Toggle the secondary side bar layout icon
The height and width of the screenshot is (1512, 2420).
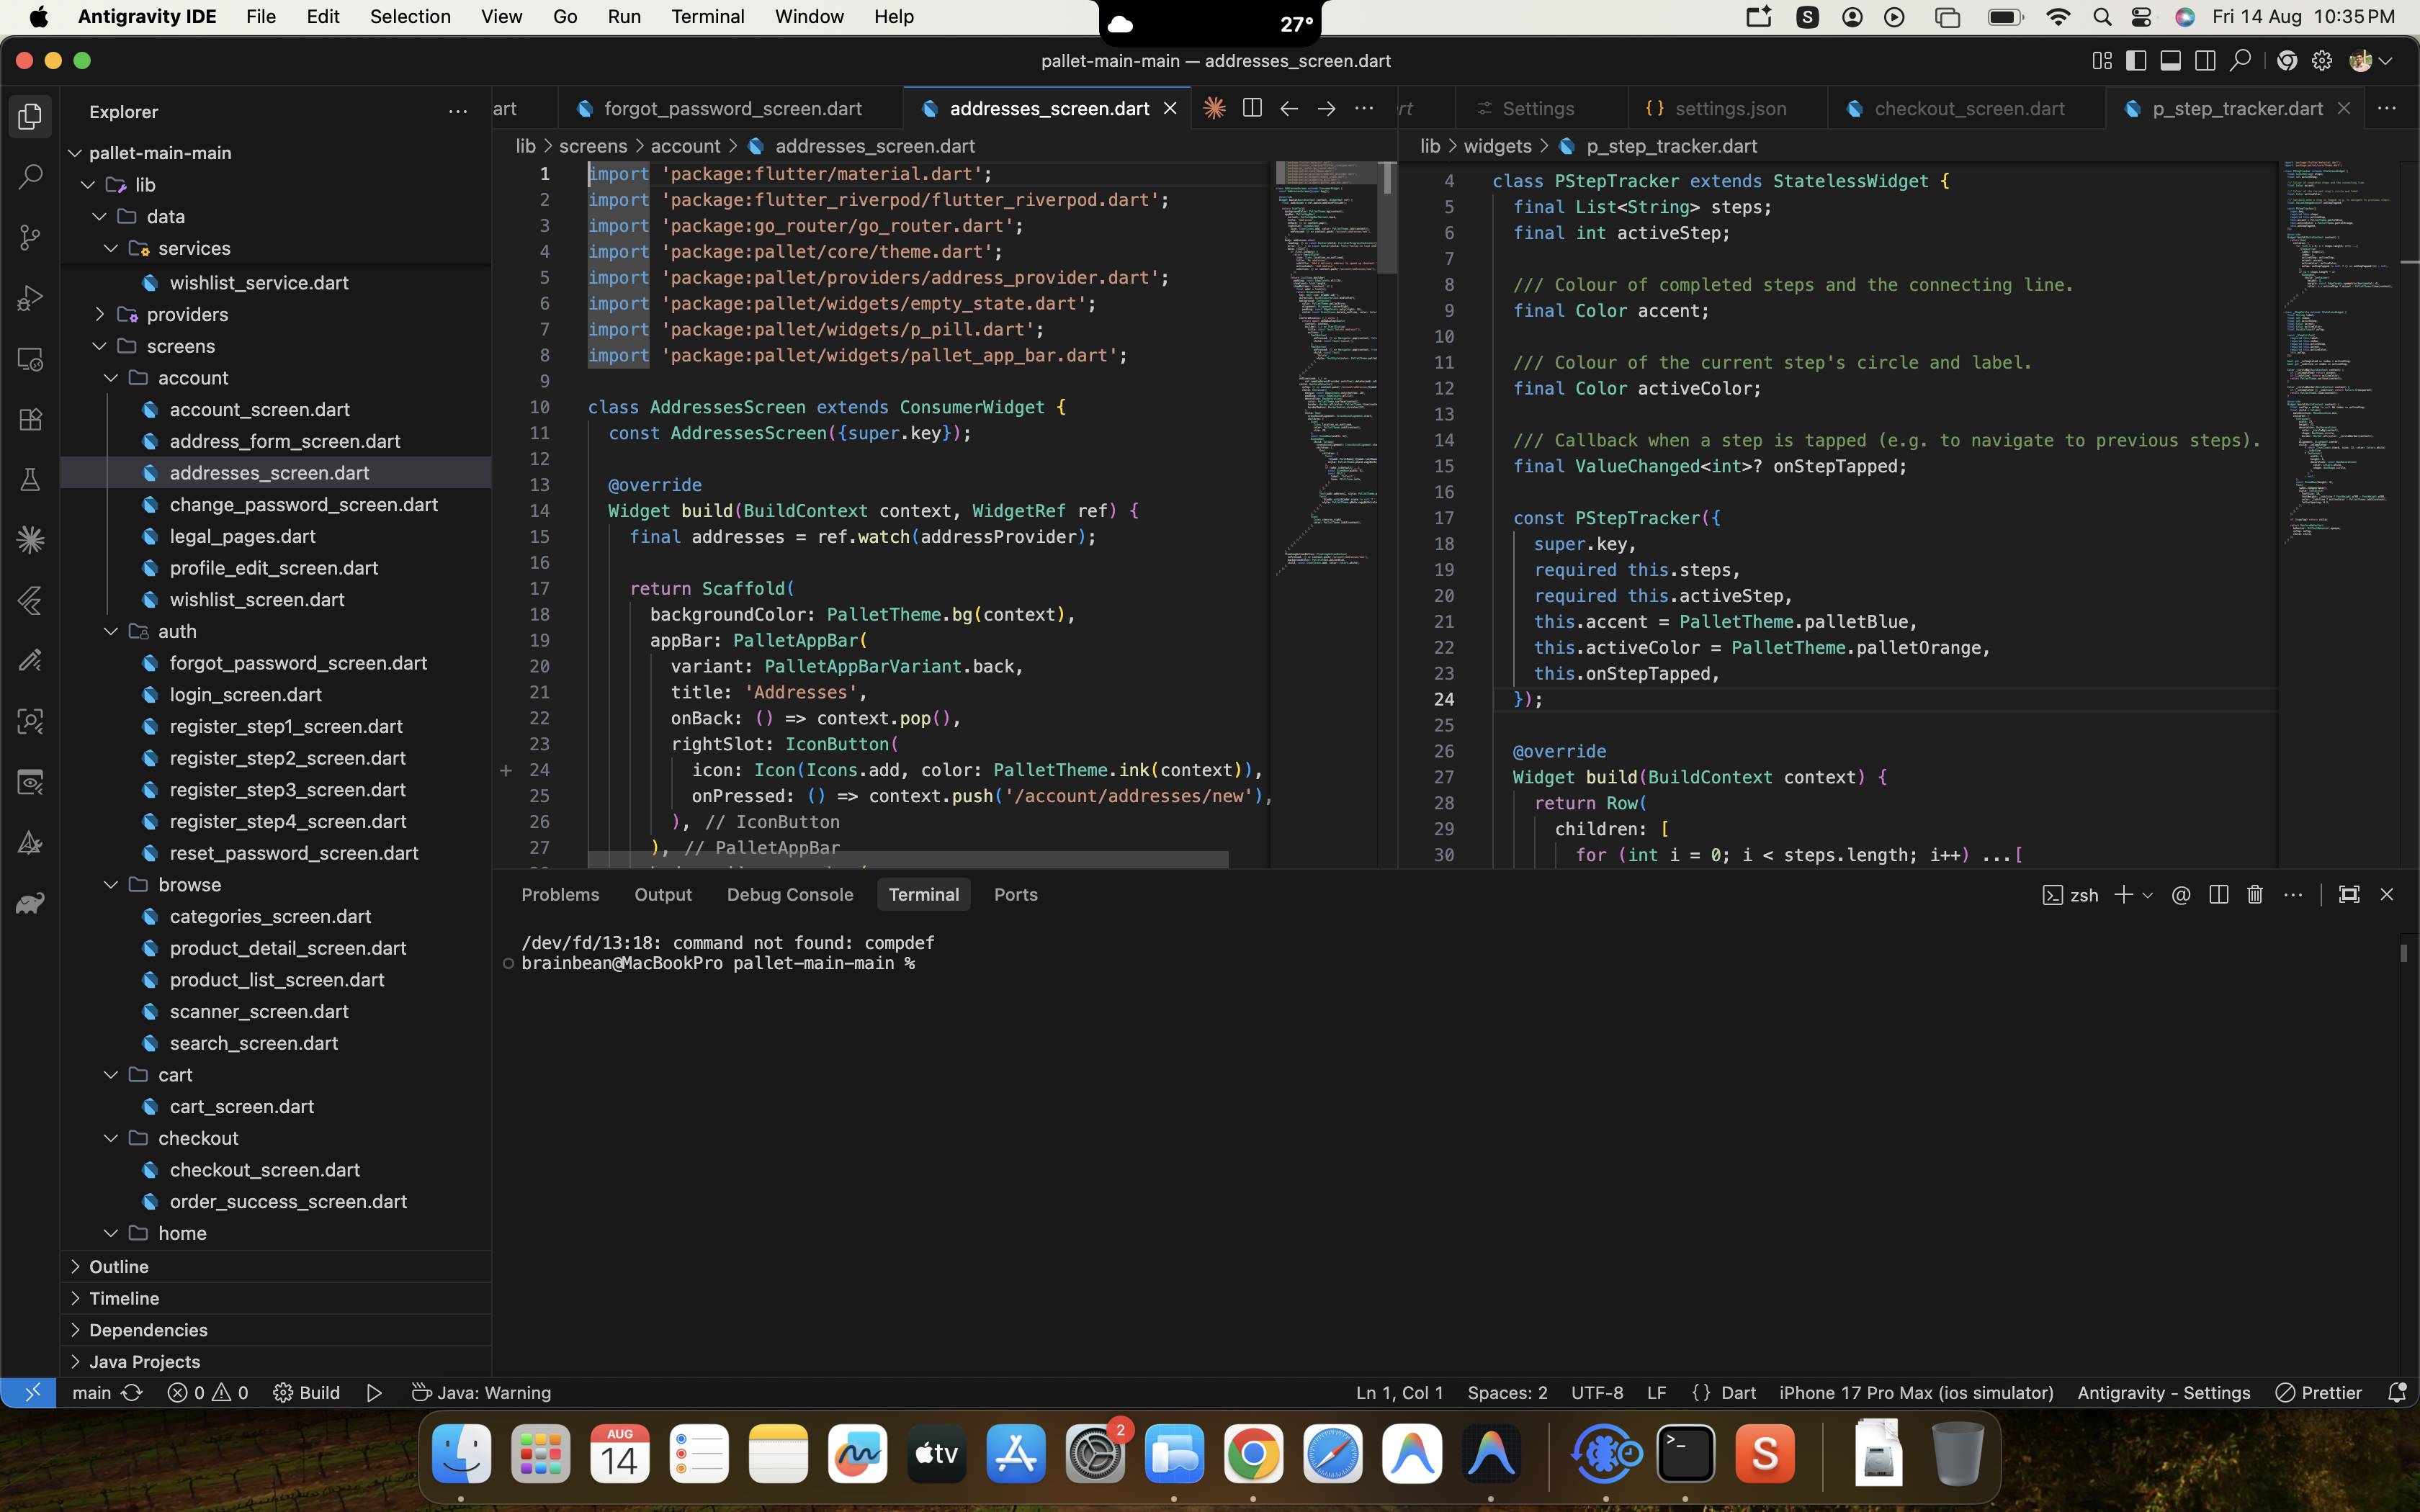coord(2204,61)
